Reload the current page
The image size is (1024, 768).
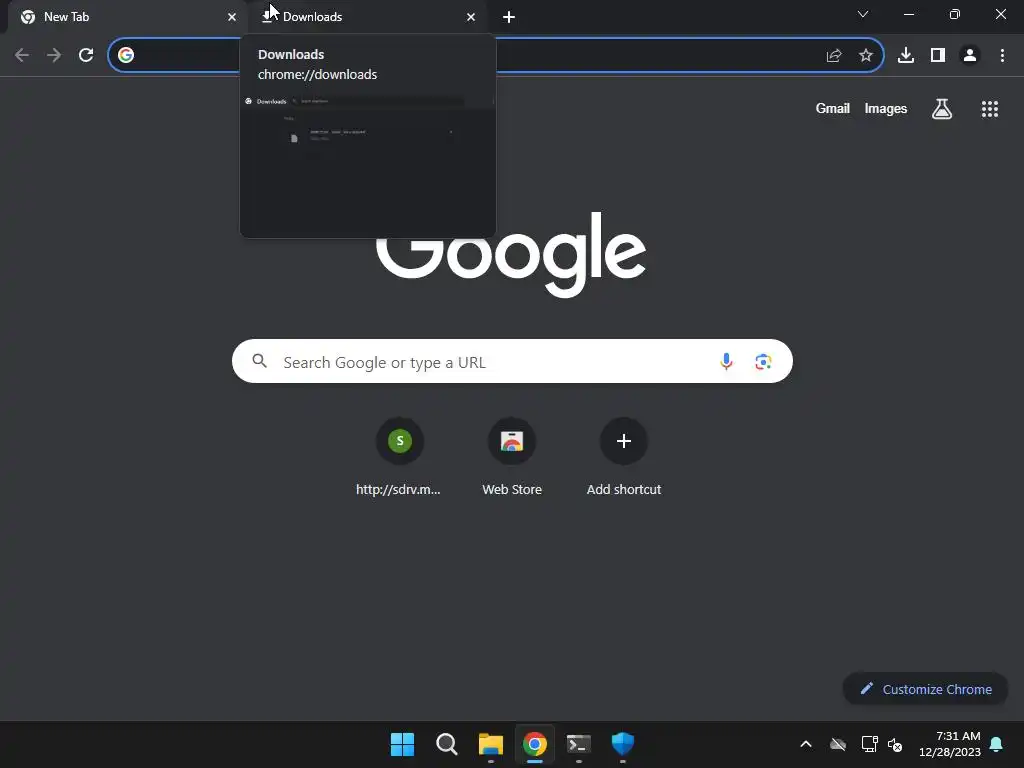(86, 55)
